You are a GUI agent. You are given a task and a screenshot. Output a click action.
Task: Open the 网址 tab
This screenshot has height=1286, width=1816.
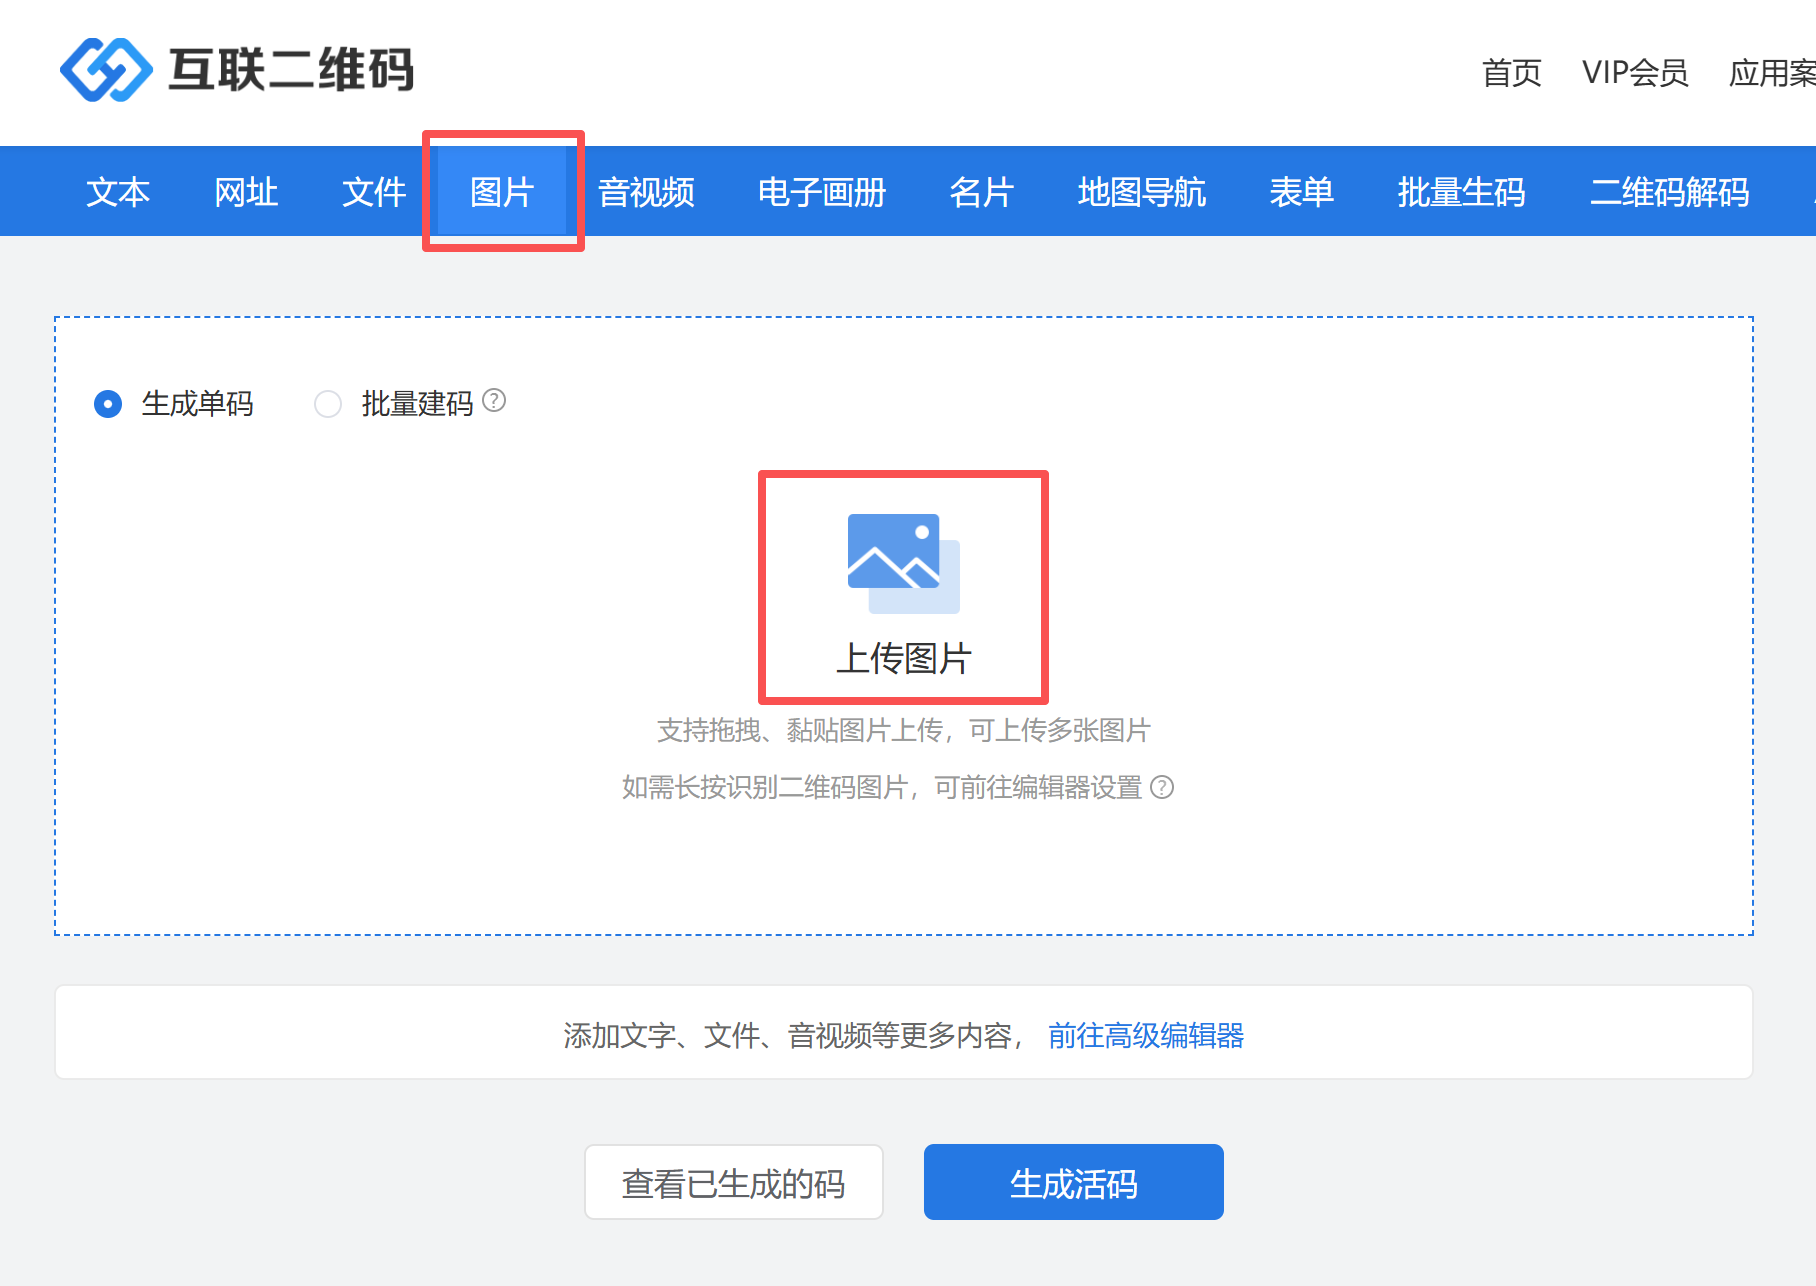[x=246, y=192]
